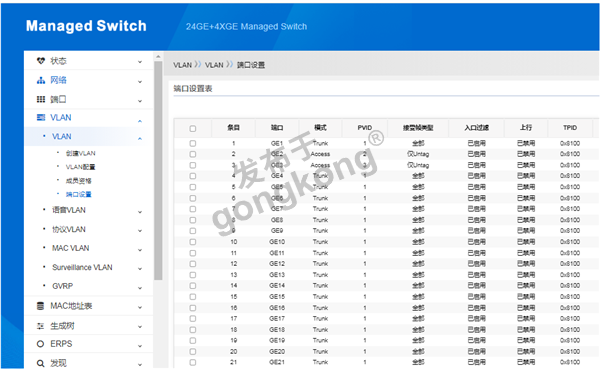600x369 pixels.
Task: Click the heart status icon in sidebar
Action: pos(41,60)
